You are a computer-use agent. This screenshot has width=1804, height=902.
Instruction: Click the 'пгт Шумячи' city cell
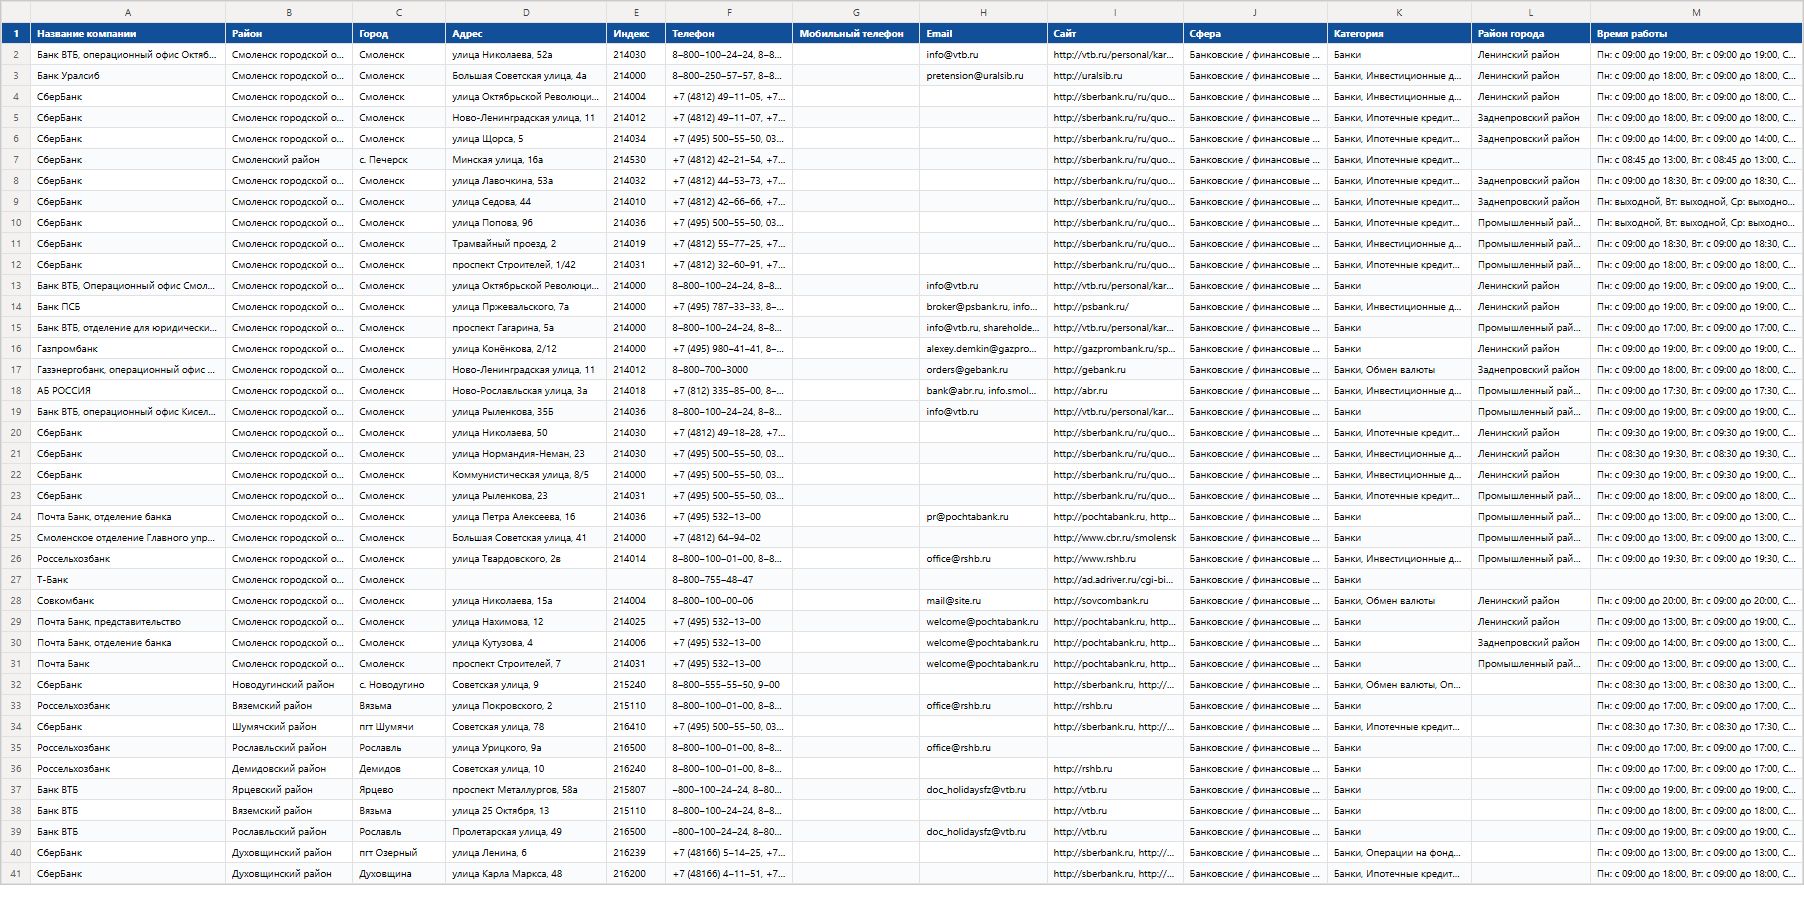(x=399, y=727)
